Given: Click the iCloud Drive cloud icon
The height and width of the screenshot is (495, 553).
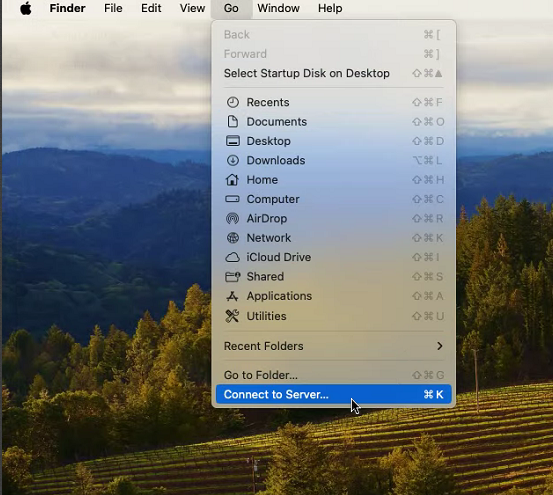Looking at the screenshot, I should pos(232,257).
